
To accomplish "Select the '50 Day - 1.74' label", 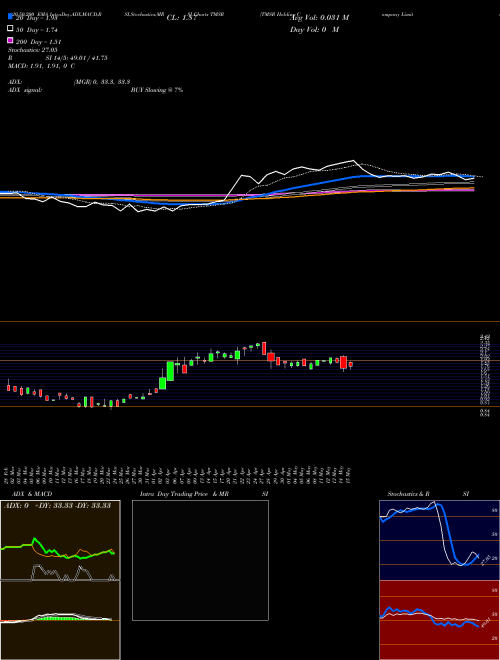I will (37, 30).
